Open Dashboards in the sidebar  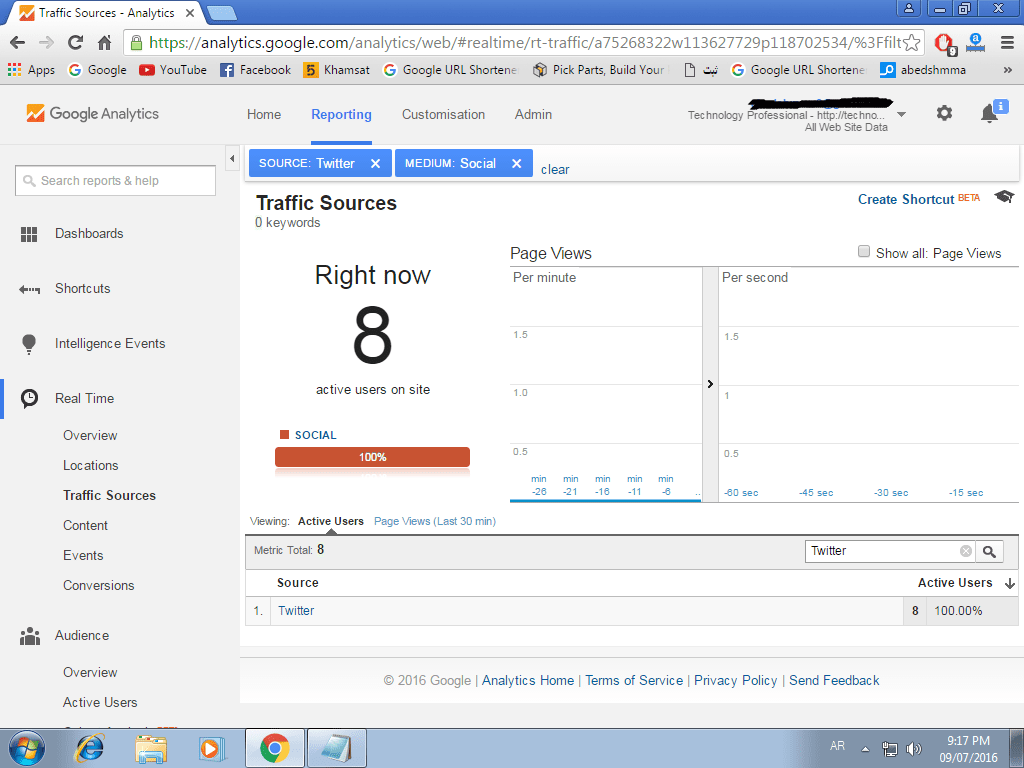pyautogui.click(x=89, y=234)
